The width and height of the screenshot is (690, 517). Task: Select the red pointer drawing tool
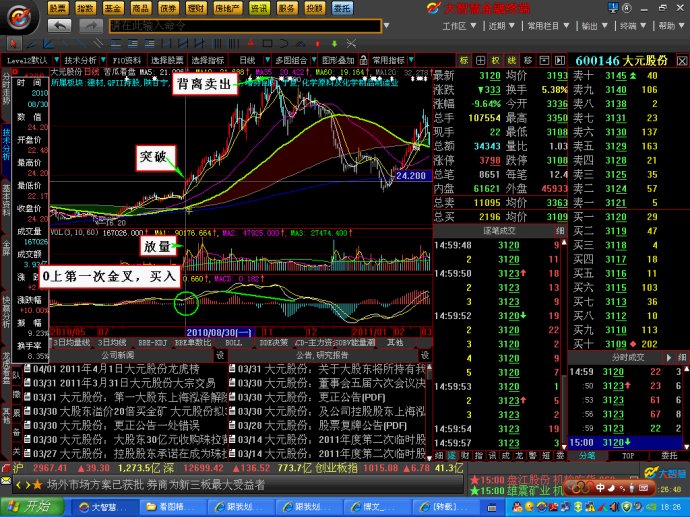(x=14, y=44)
